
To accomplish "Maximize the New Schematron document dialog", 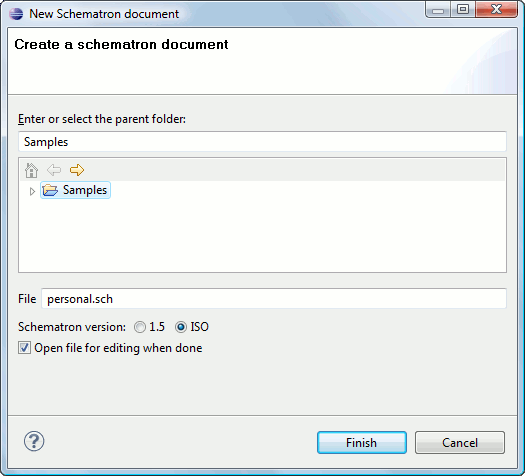I will click(463, 9).
